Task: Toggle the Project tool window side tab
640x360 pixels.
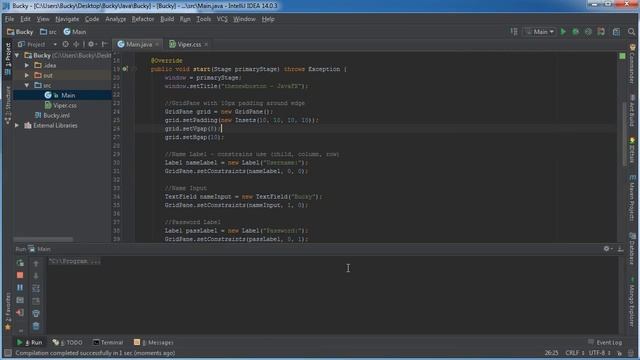Action: coord(8,60)
